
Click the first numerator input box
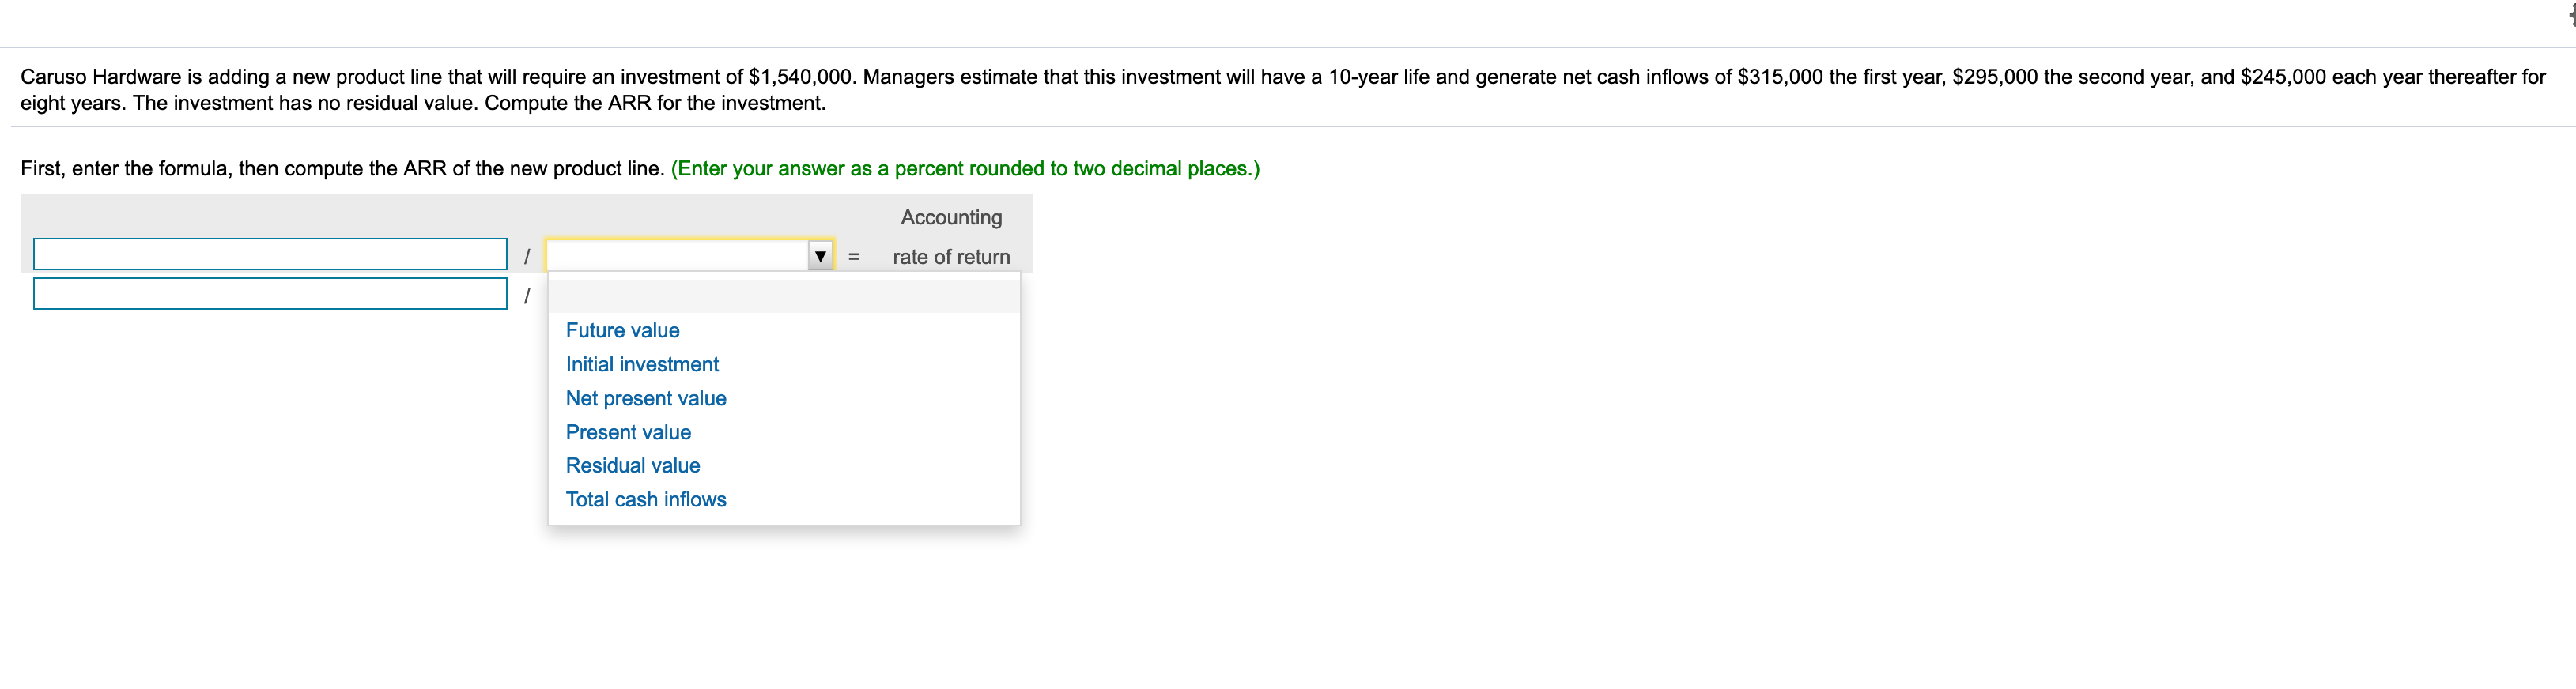coord(270,254)
